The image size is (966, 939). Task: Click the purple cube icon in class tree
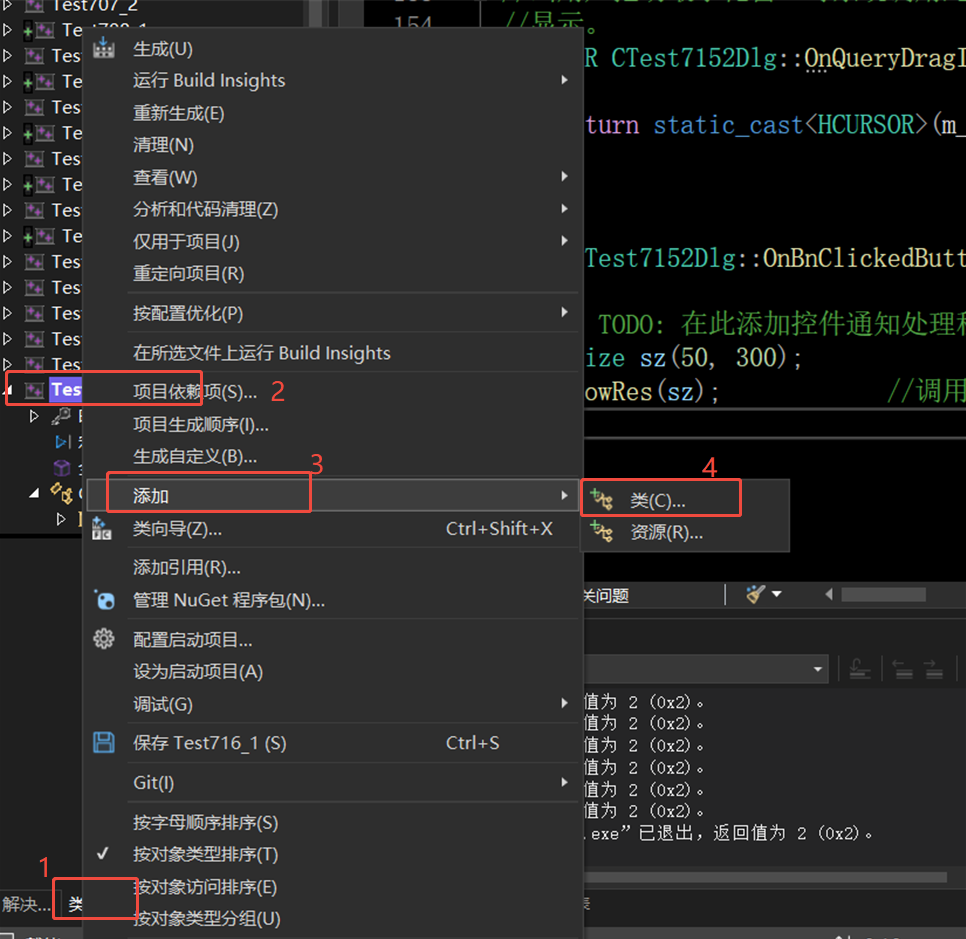62,468
